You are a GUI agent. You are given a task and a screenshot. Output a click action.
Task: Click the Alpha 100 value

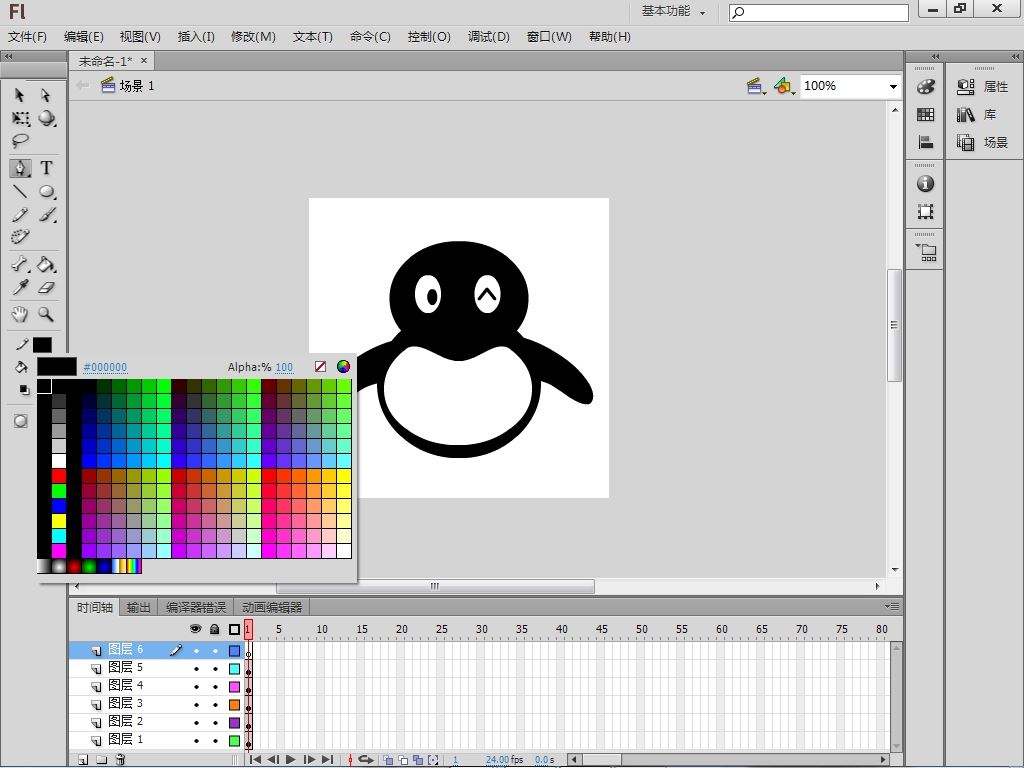coord(284,367)
